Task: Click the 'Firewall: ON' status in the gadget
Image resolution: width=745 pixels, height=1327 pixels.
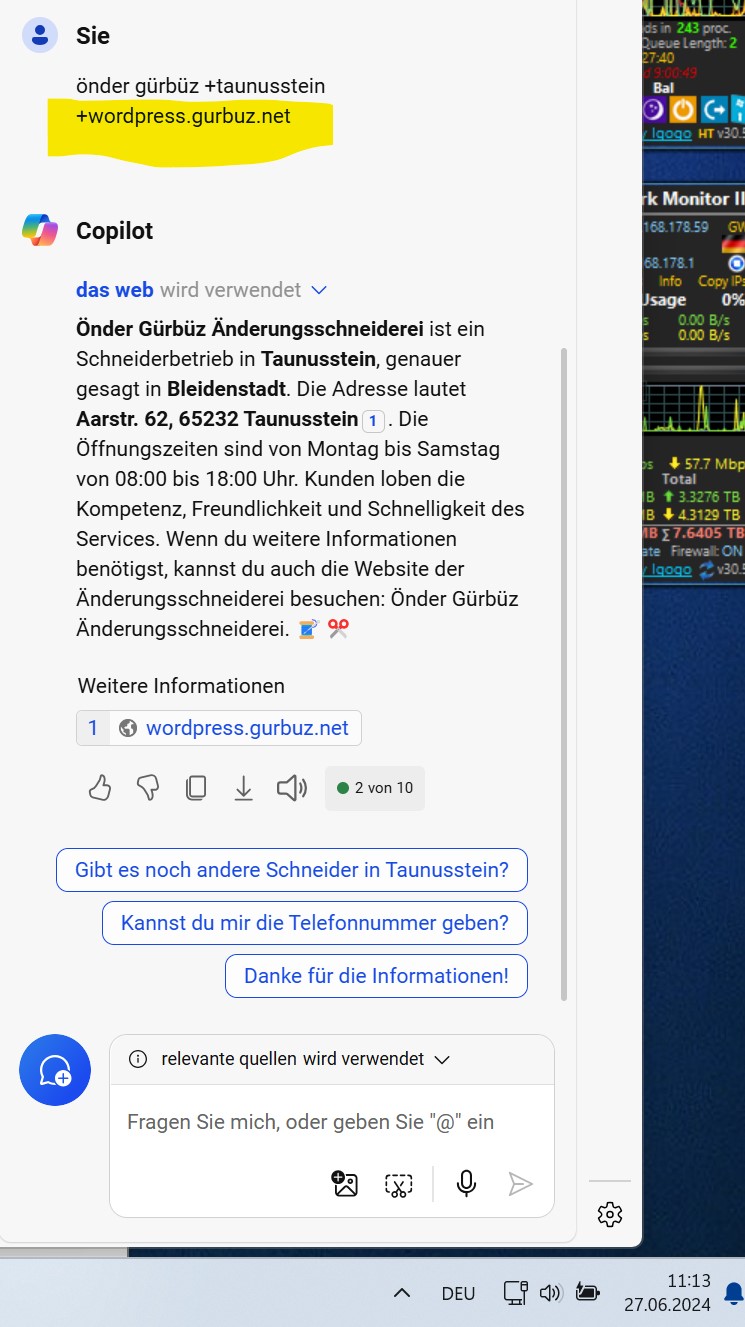Action: (x=706, y=551)
